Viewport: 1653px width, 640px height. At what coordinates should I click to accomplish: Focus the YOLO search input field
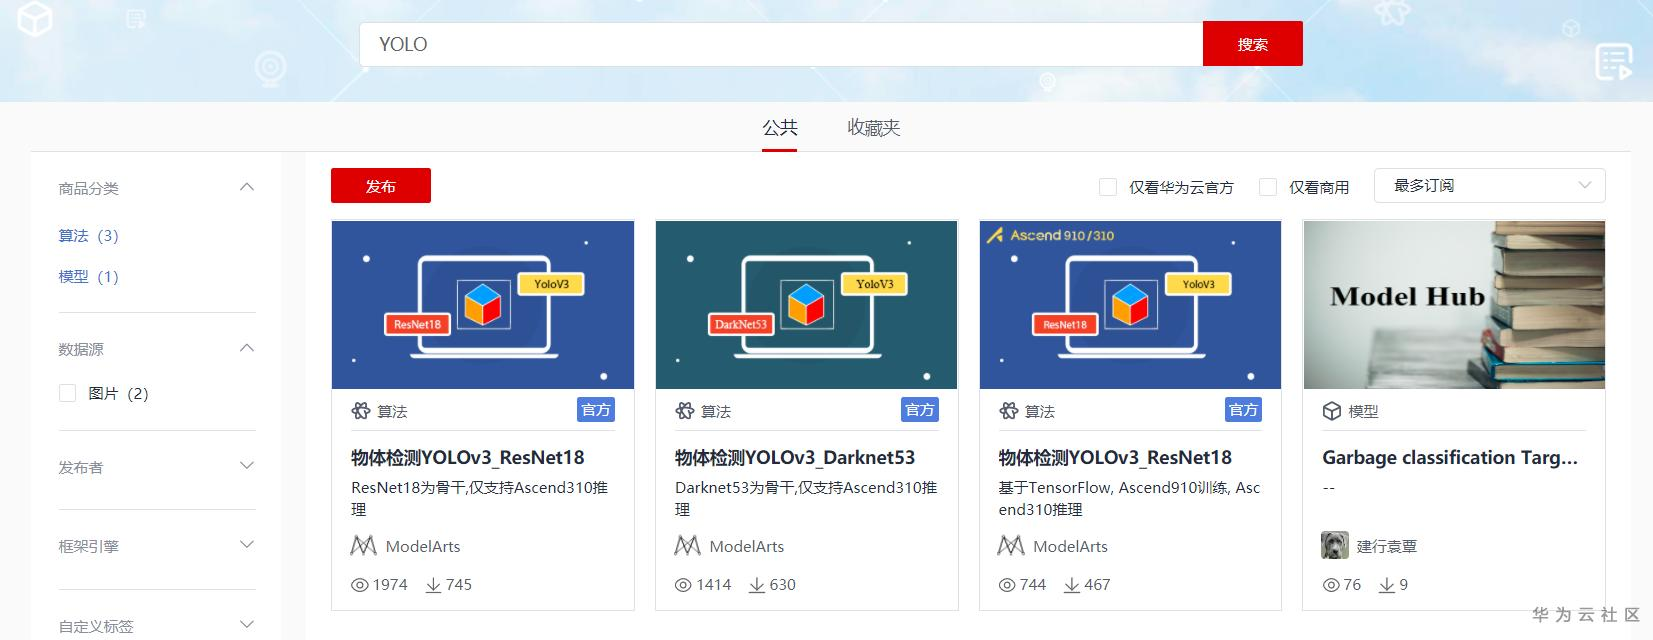pyautogui.click(x=781, y=44)
